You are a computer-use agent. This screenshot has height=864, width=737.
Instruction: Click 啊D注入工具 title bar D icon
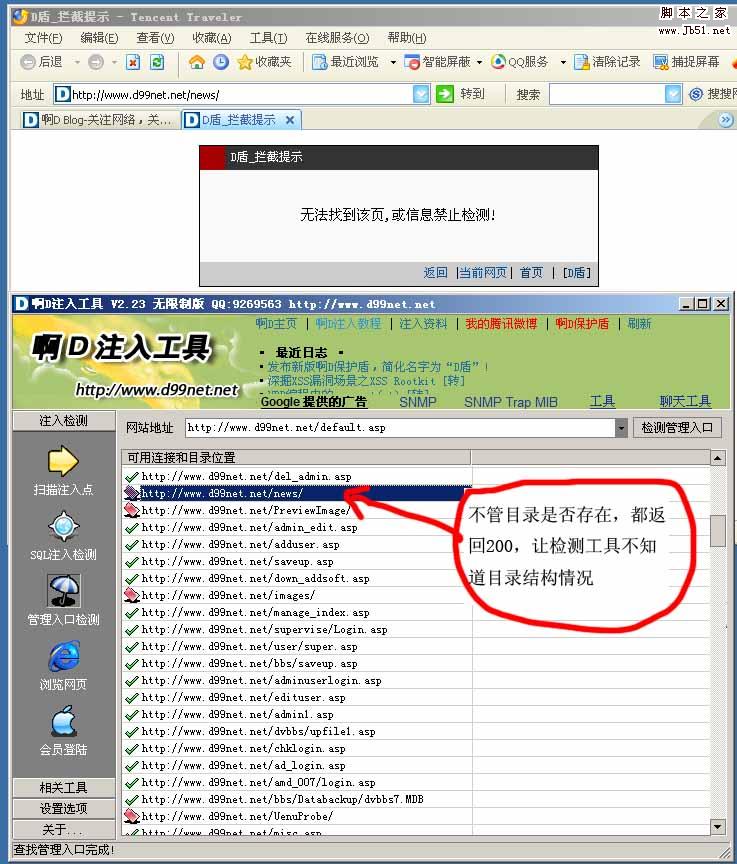pos(21,304)
